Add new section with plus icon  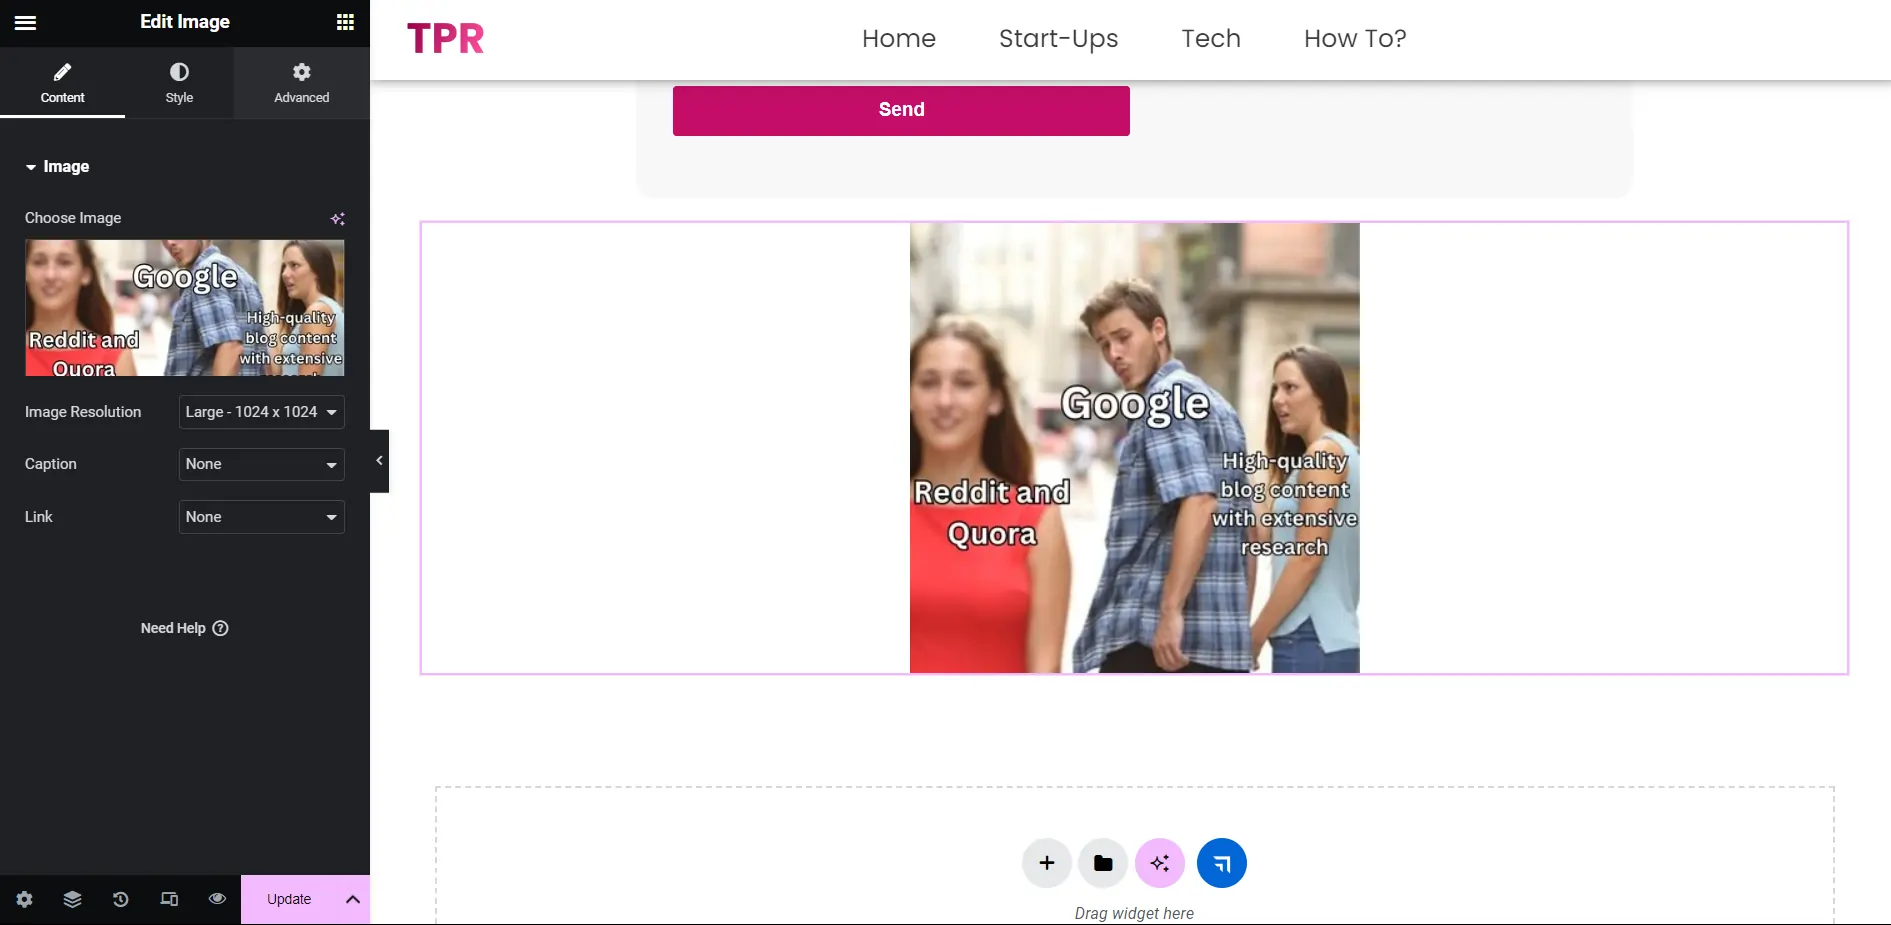click(1047, 863)
